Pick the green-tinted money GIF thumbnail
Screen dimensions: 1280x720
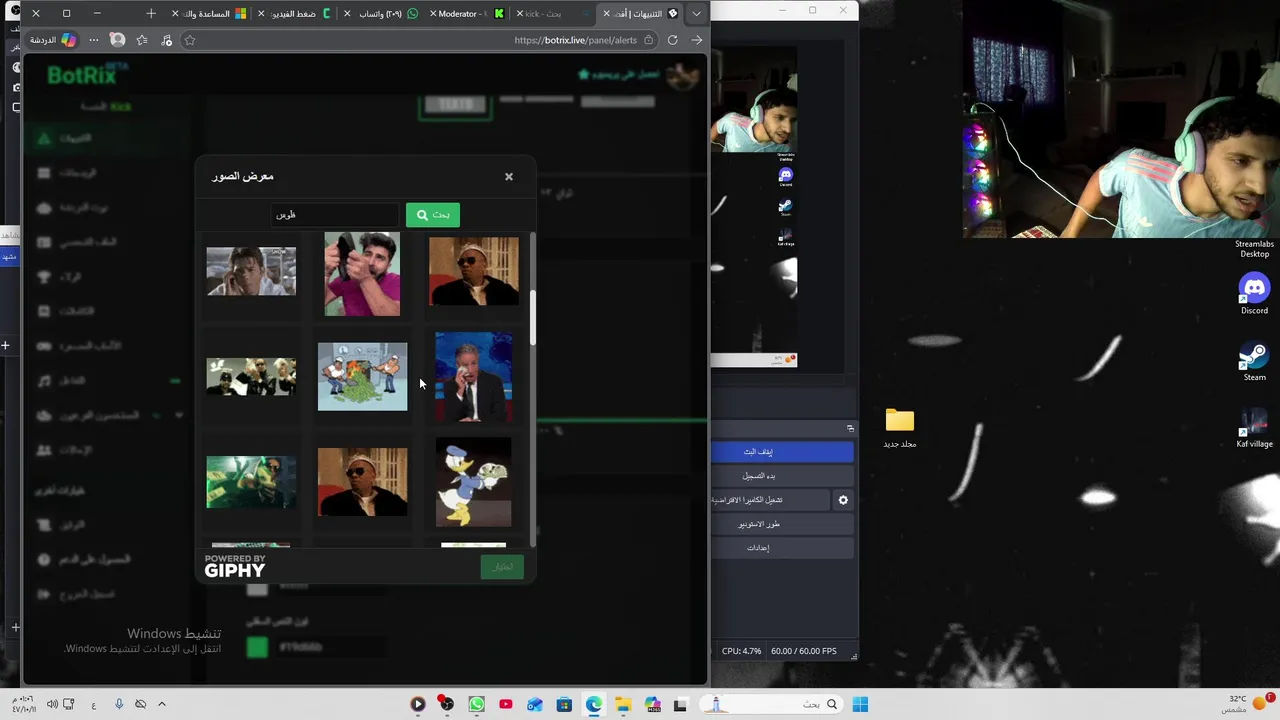click(251, 482)
